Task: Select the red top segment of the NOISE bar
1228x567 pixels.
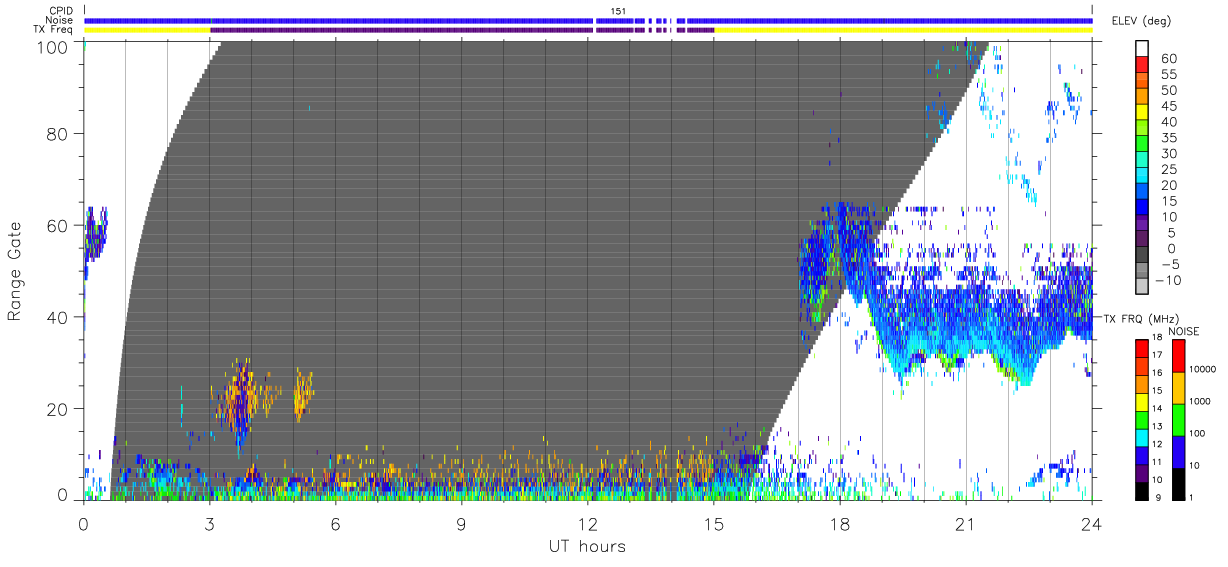Action: click(1177, 357)
